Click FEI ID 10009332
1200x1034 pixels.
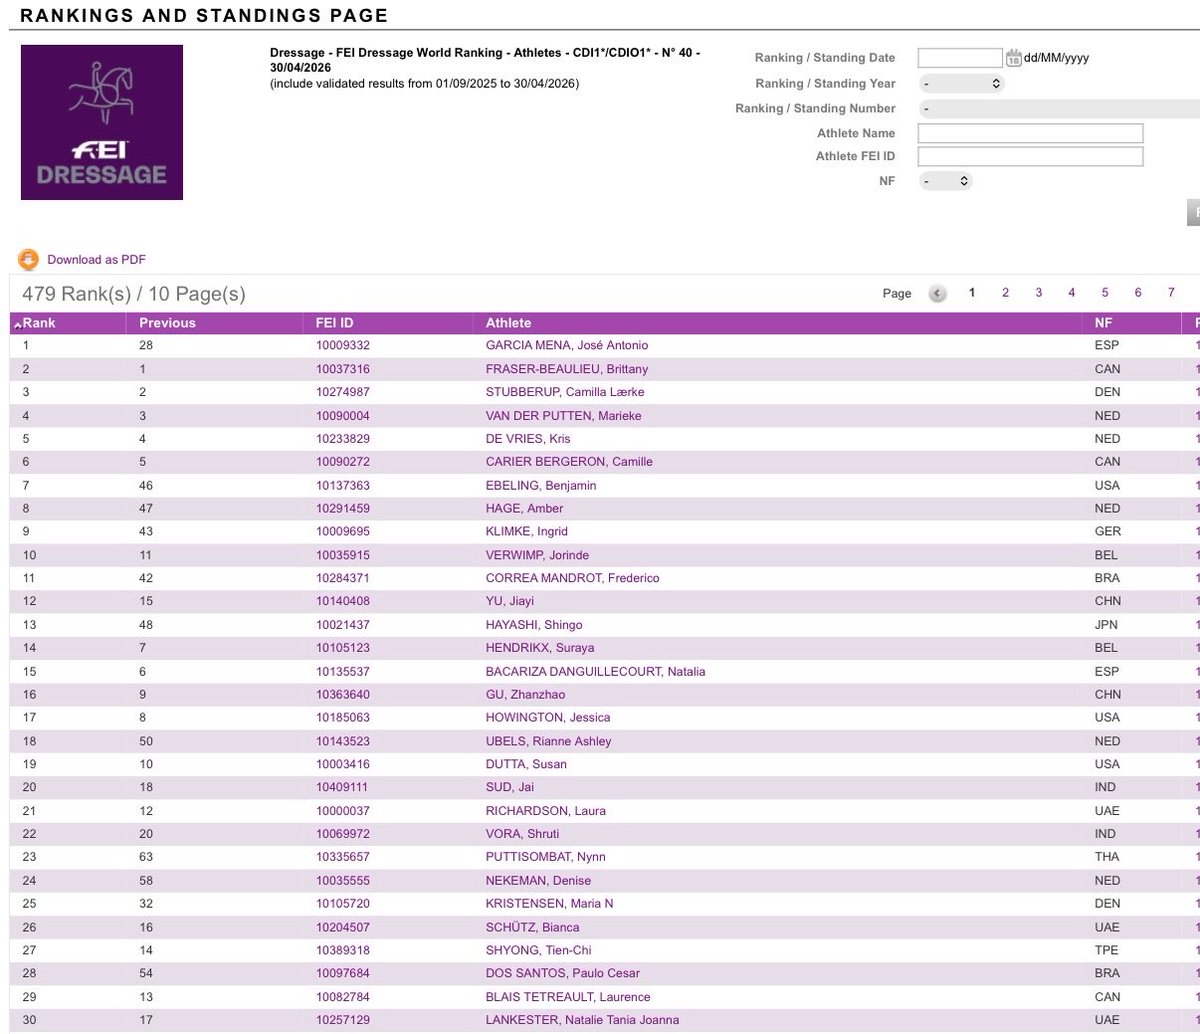point(343,346)
